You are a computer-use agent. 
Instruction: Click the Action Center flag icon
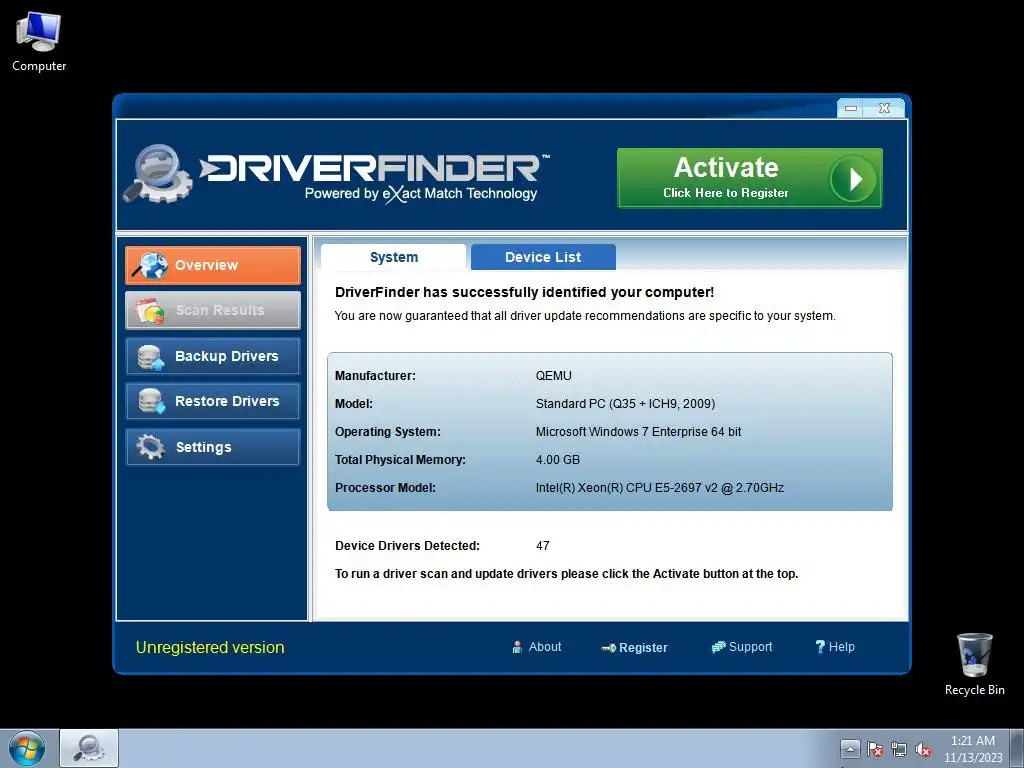coord(874,750)
